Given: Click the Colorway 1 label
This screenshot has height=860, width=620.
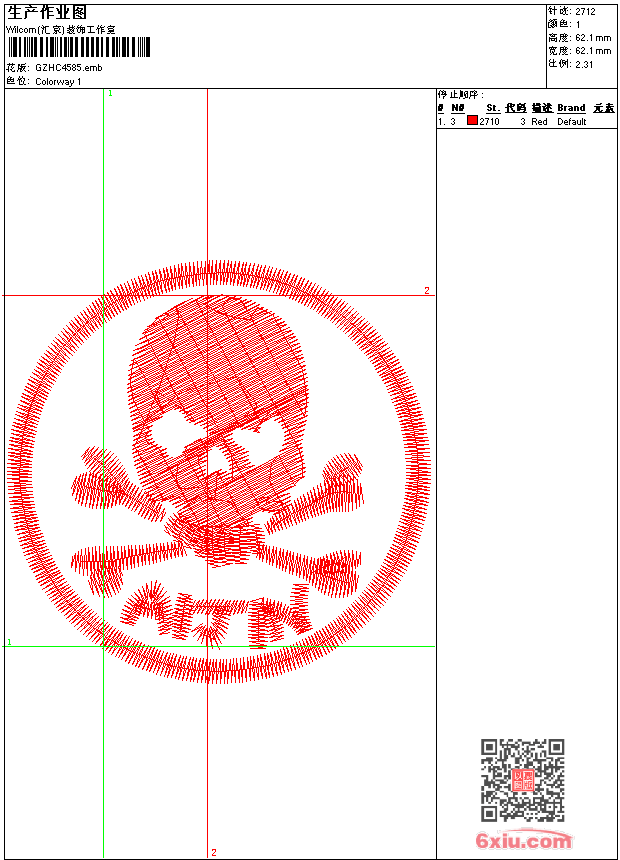Looking at the screenshot, I should tap(58, 82).
